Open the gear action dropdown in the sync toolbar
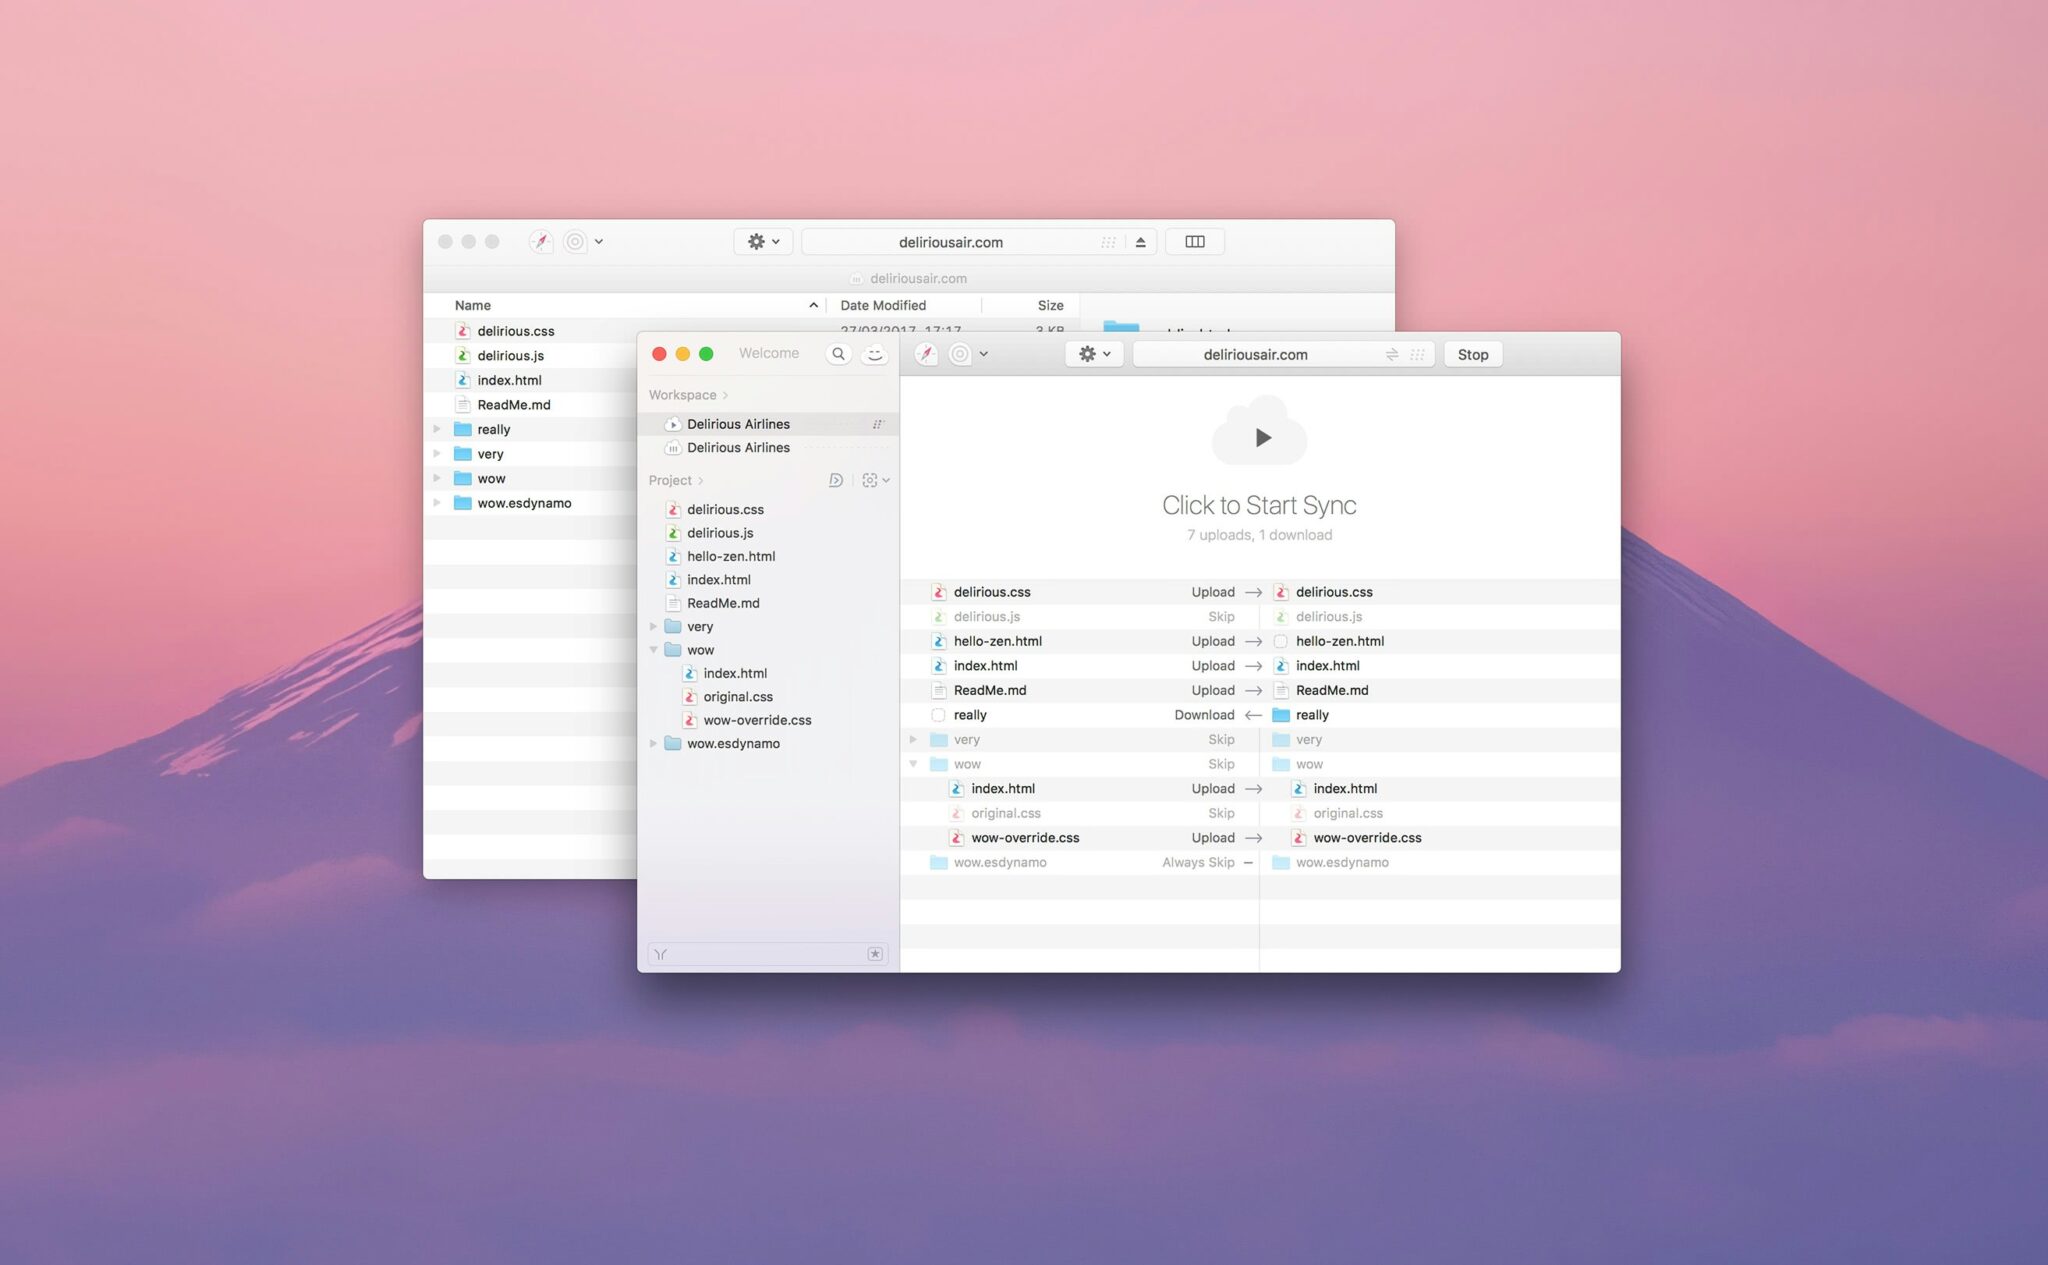Image resolution: width=2048 pixels, height=1265 pixels. pyautogui.click(x=1093, y=353)
